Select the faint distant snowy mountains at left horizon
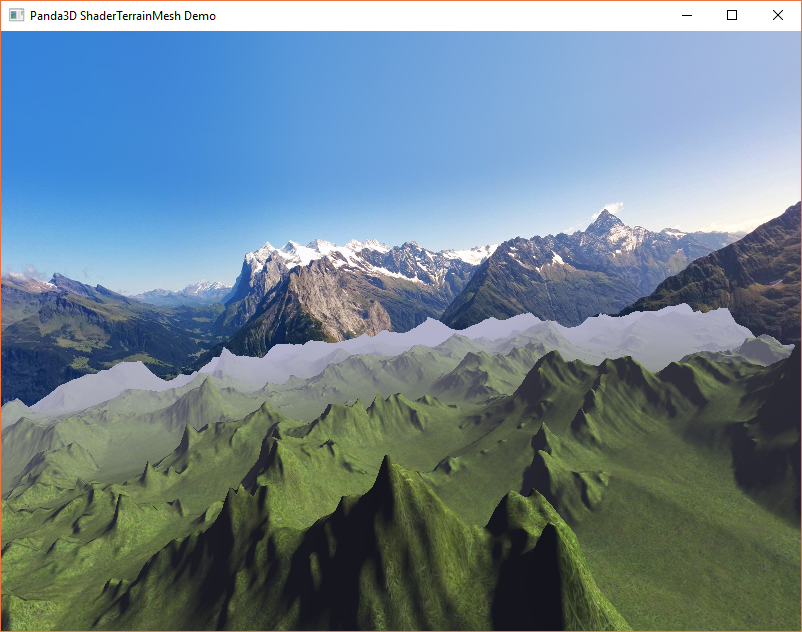 [200, 290]
